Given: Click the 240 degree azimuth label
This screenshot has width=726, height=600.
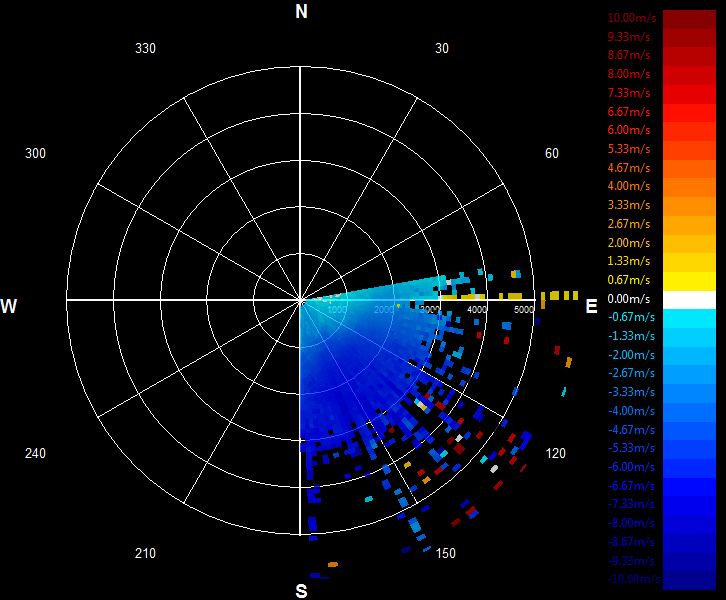Looking at the screenshot, I should point(35,453).
